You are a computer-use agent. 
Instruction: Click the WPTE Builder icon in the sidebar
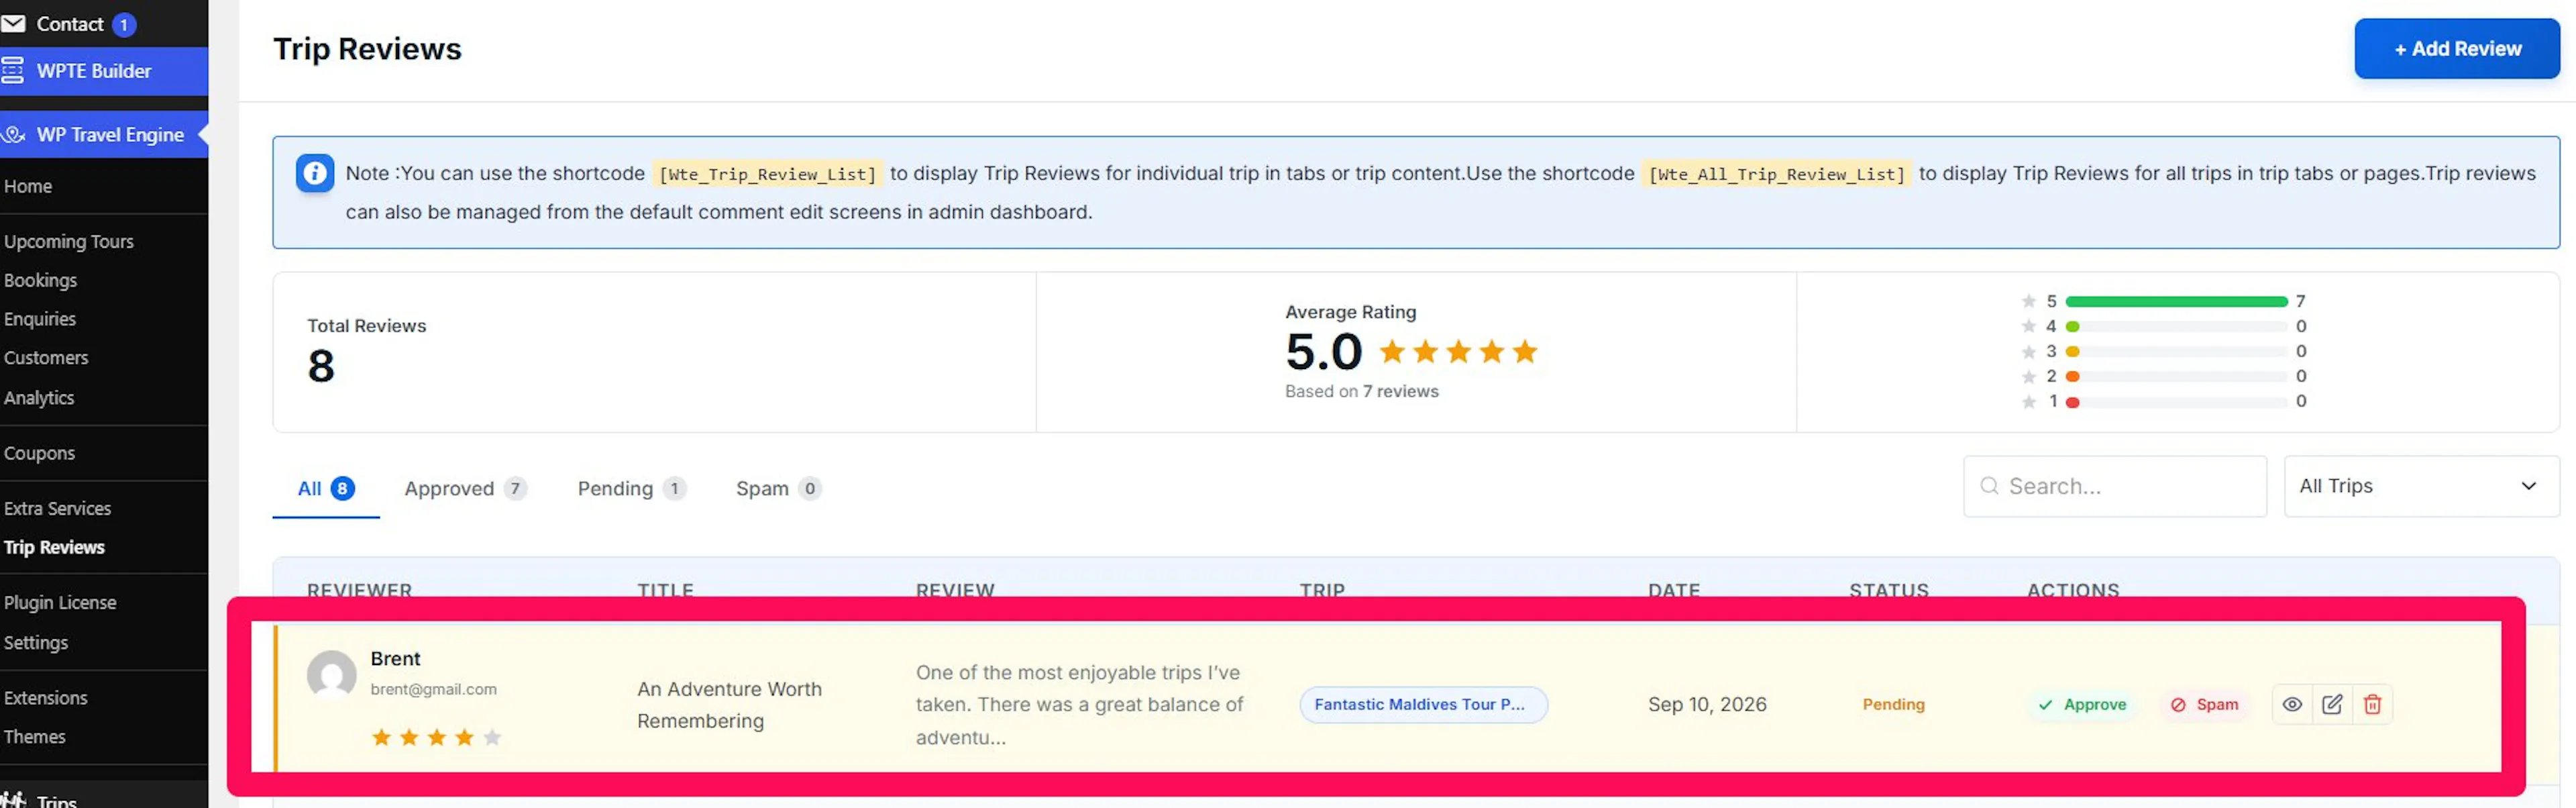coord(12,71)
